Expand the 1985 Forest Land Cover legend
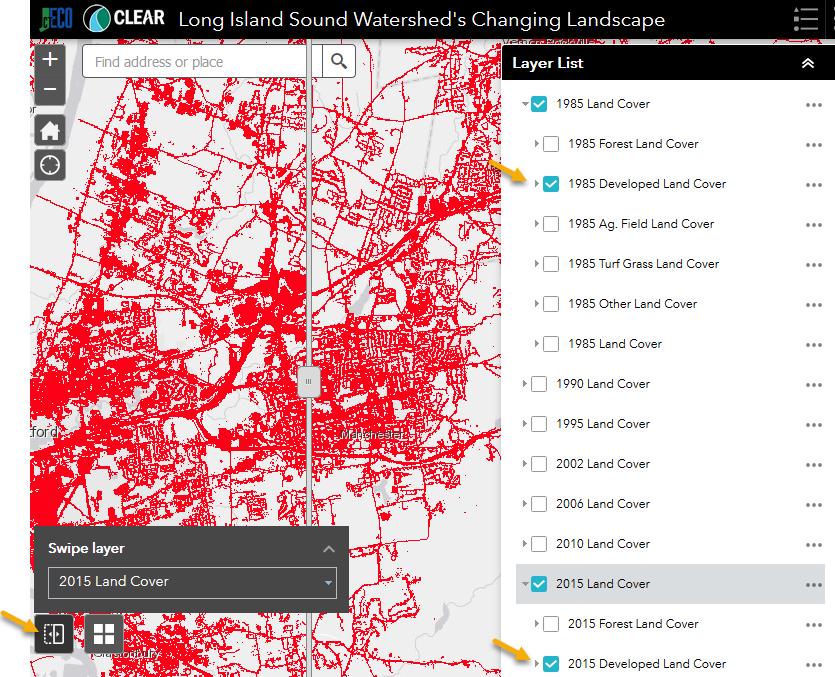835x677 pixels. click(x=537, y=143)
